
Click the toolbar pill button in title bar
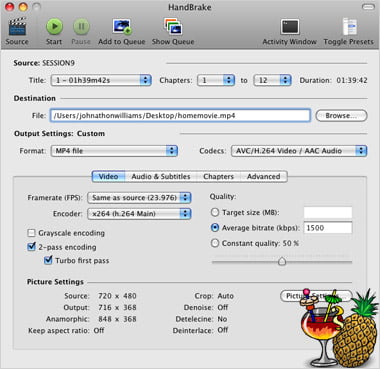[368, 7]
